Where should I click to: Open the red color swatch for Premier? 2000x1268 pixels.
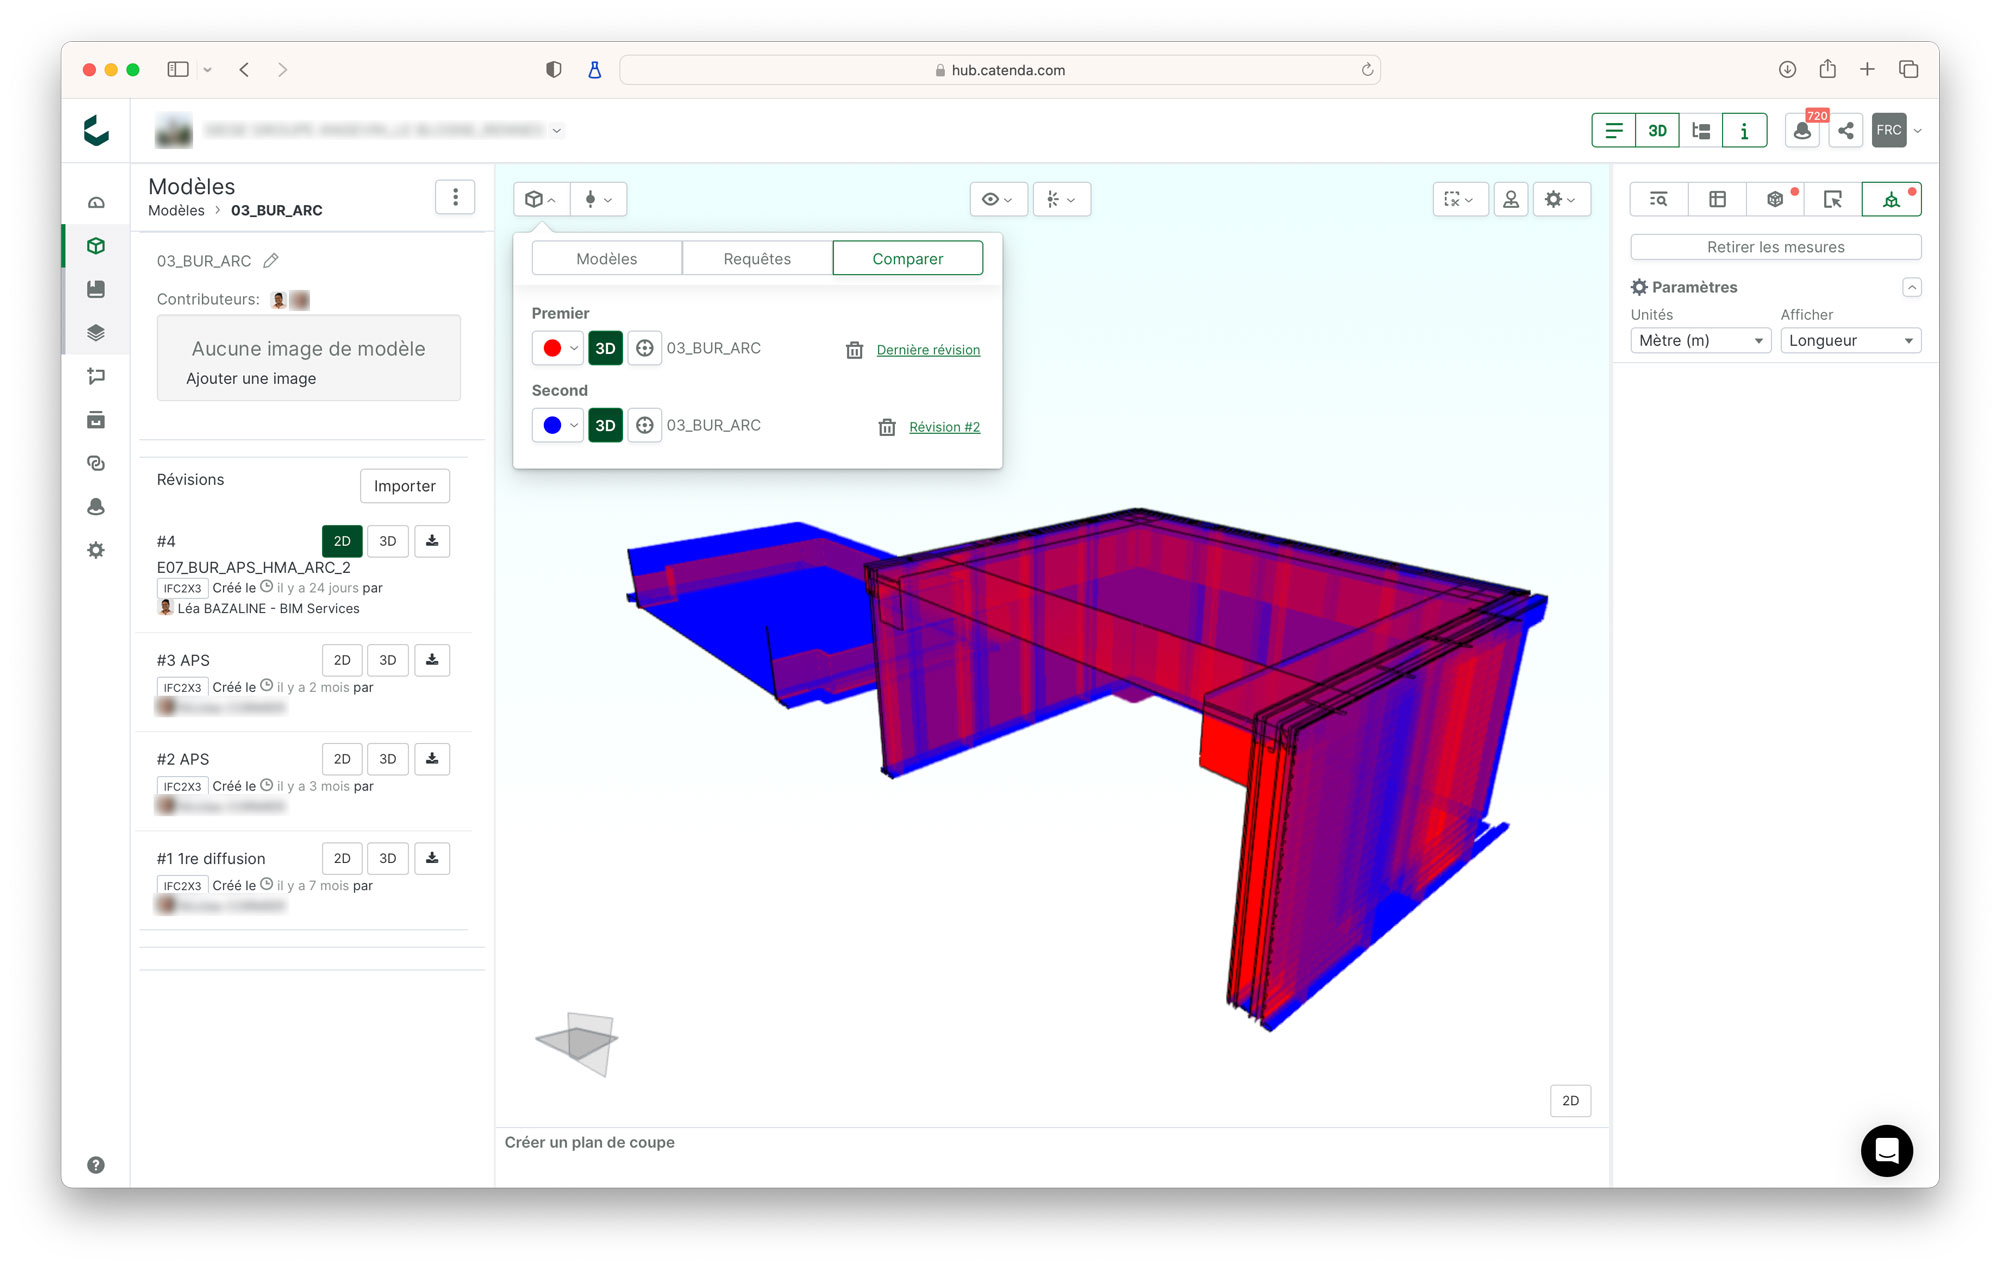coord(557,349)
